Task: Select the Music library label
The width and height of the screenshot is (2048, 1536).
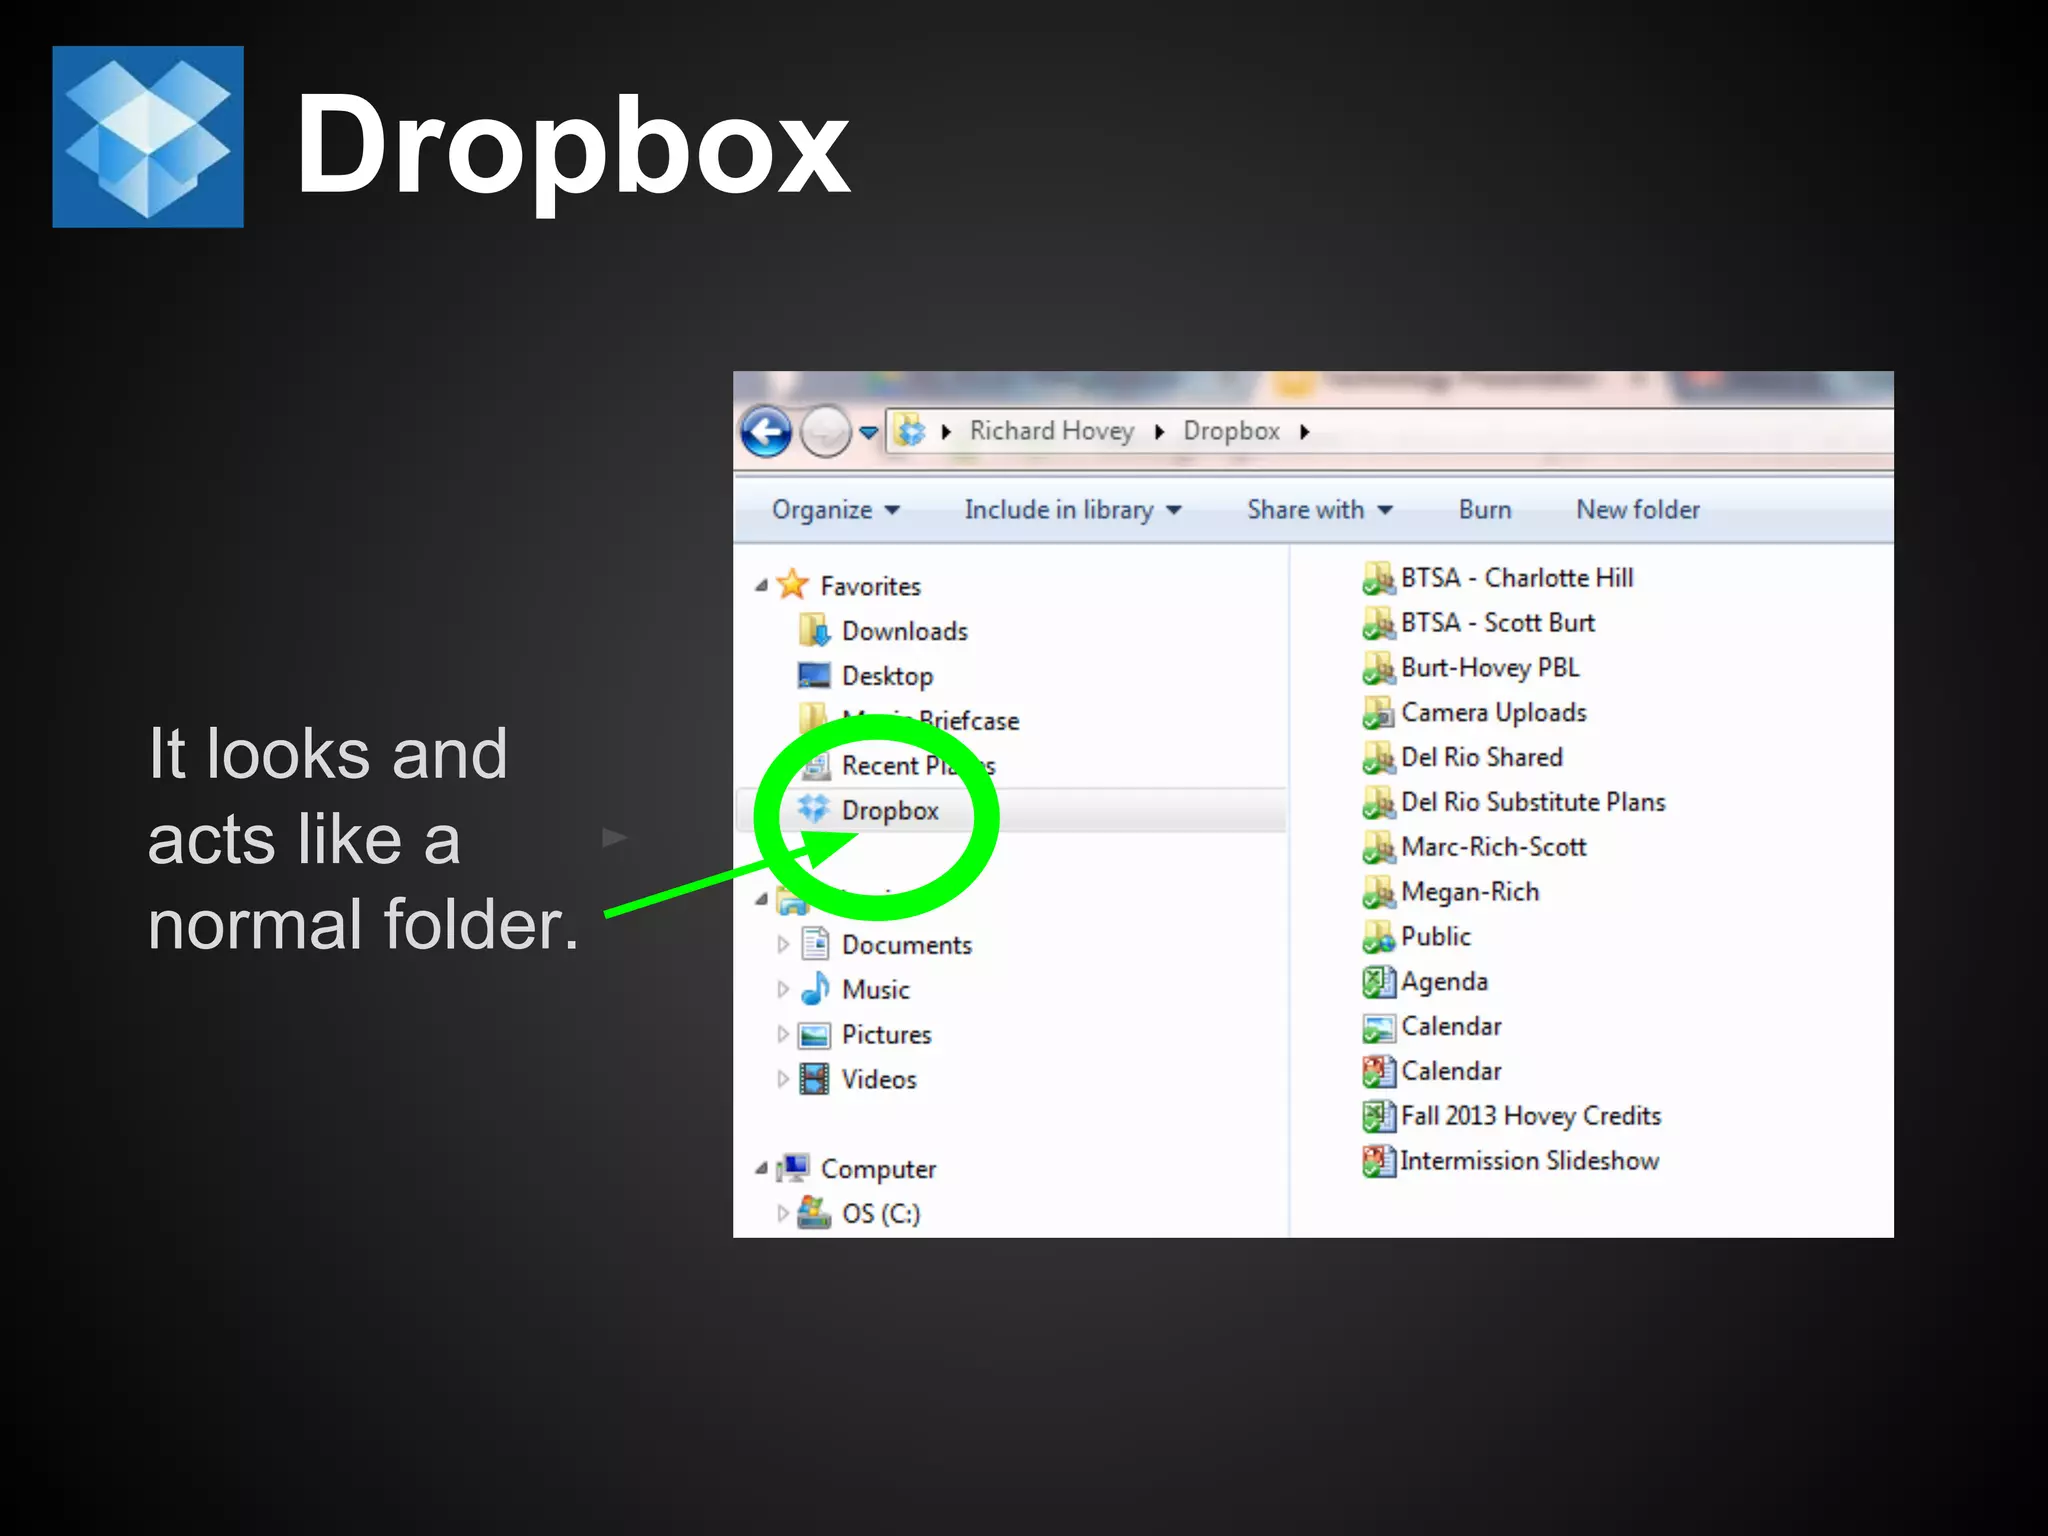Action: (x=876, y=990)
